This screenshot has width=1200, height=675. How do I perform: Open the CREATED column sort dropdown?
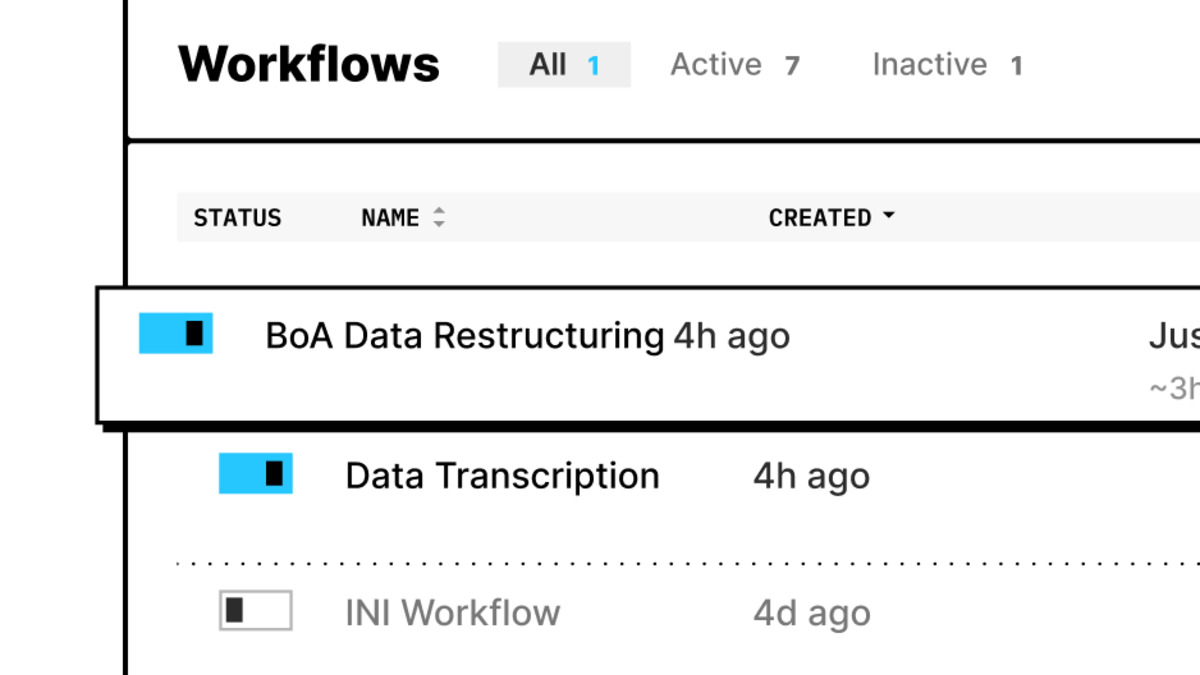point(891,216)
